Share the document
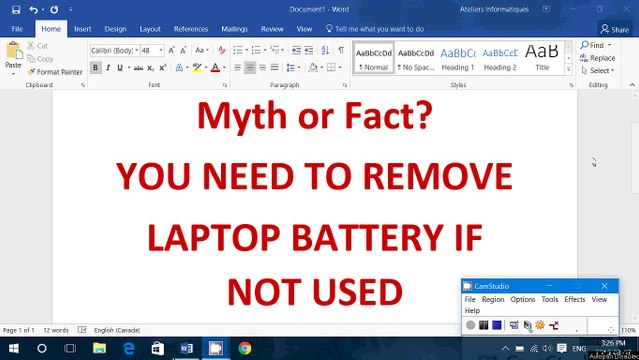The height and width of the screenshot is (360, 639). coord(615,29)
